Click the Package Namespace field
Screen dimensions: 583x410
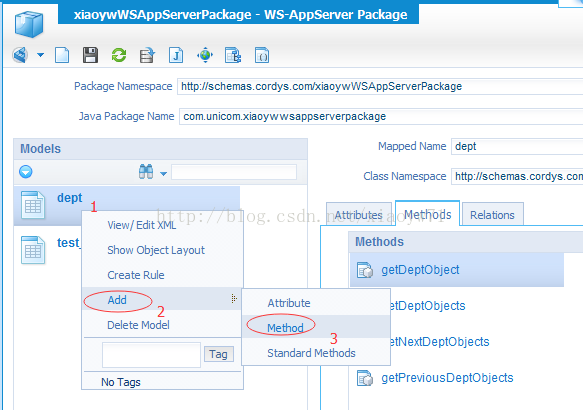[x=380, y=86]
